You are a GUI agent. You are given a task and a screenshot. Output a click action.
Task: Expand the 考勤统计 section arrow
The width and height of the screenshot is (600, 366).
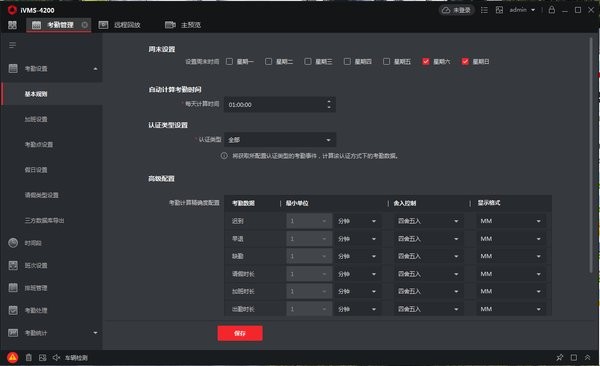[95, 333]
